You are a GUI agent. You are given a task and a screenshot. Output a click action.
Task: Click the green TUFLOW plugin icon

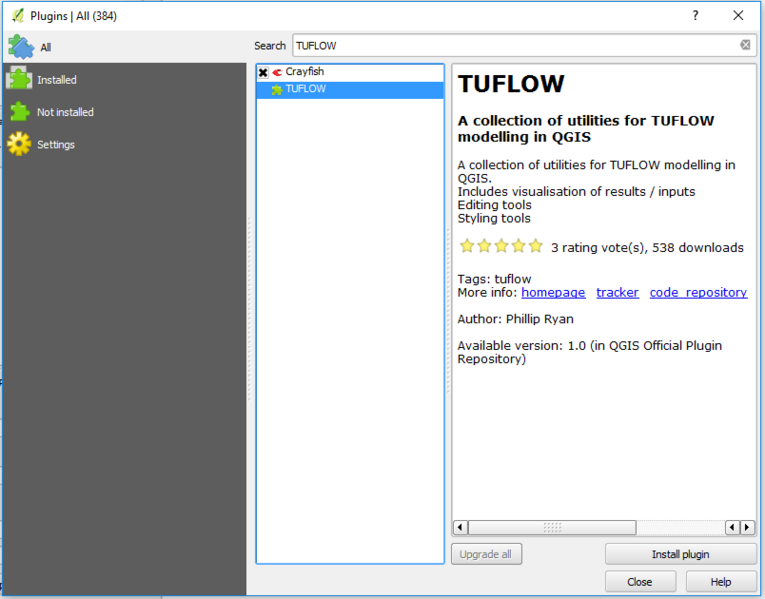click(277, 90)
